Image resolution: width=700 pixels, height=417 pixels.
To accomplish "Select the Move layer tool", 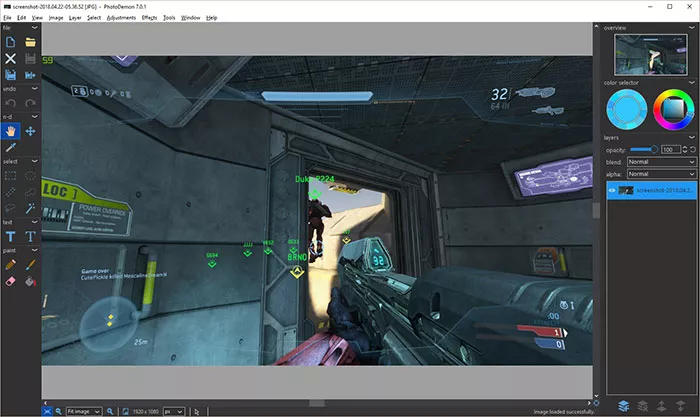I will pos(30,131).
